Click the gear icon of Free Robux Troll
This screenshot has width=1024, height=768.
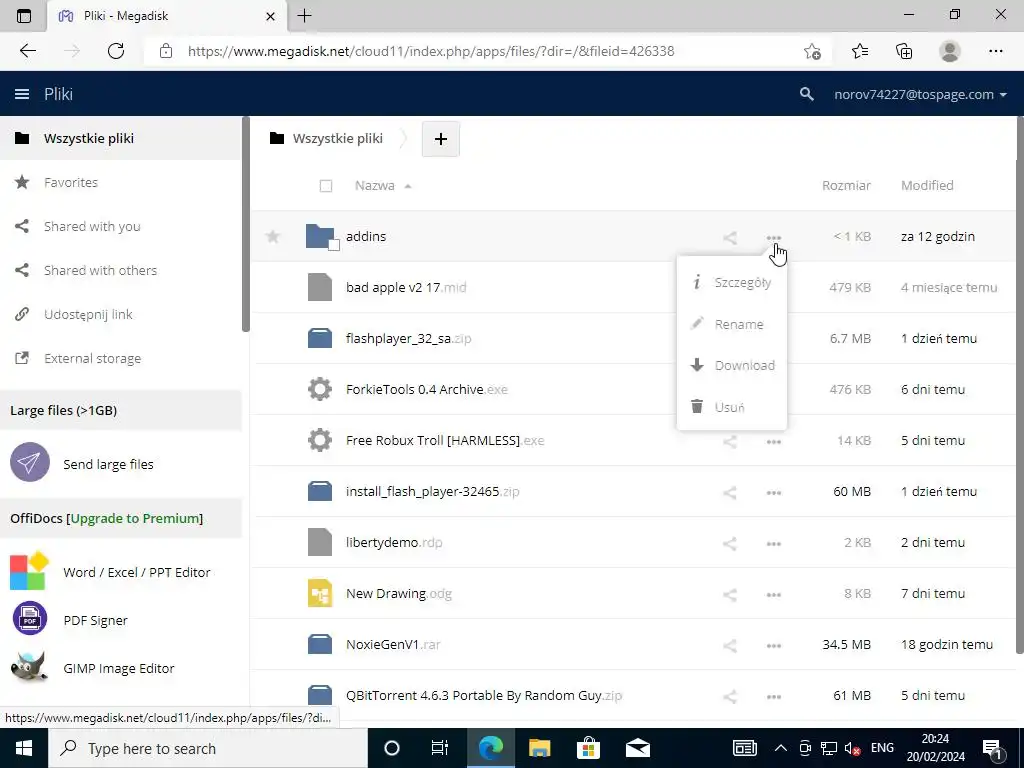tap(320, 440)
